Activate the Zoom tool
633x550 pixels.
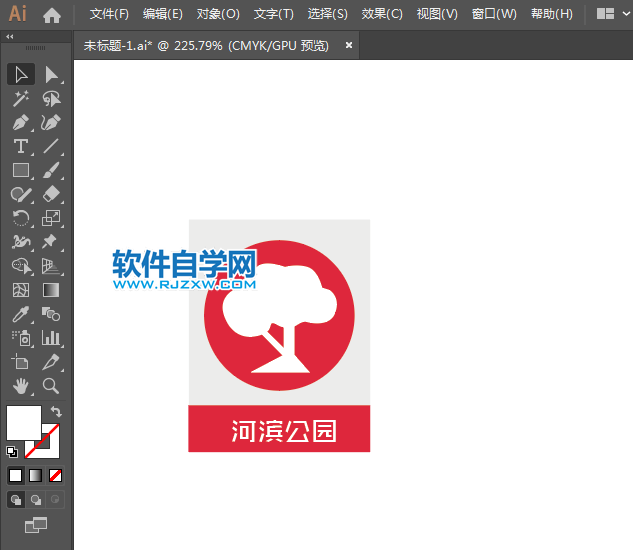click(x=51, y=386)
